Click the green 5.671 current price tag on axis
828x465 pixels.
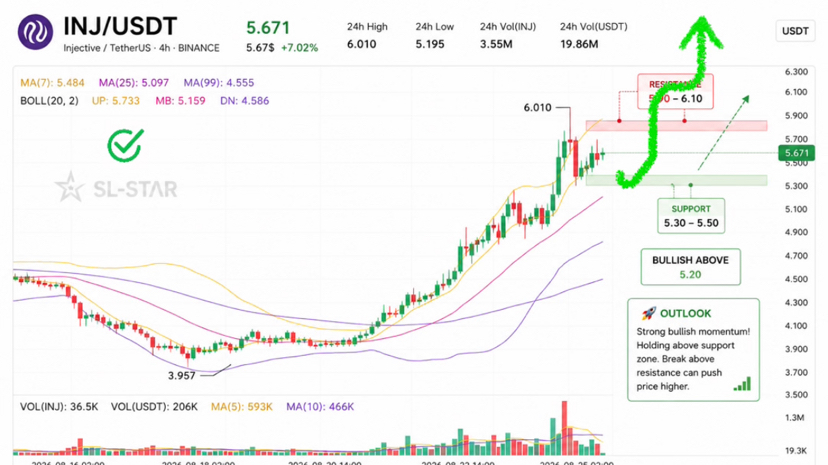click(796, 153)
